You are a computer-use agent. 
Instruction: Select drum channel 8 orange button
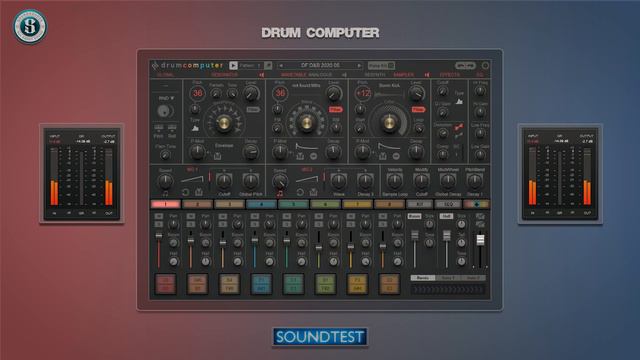point(389,204)
